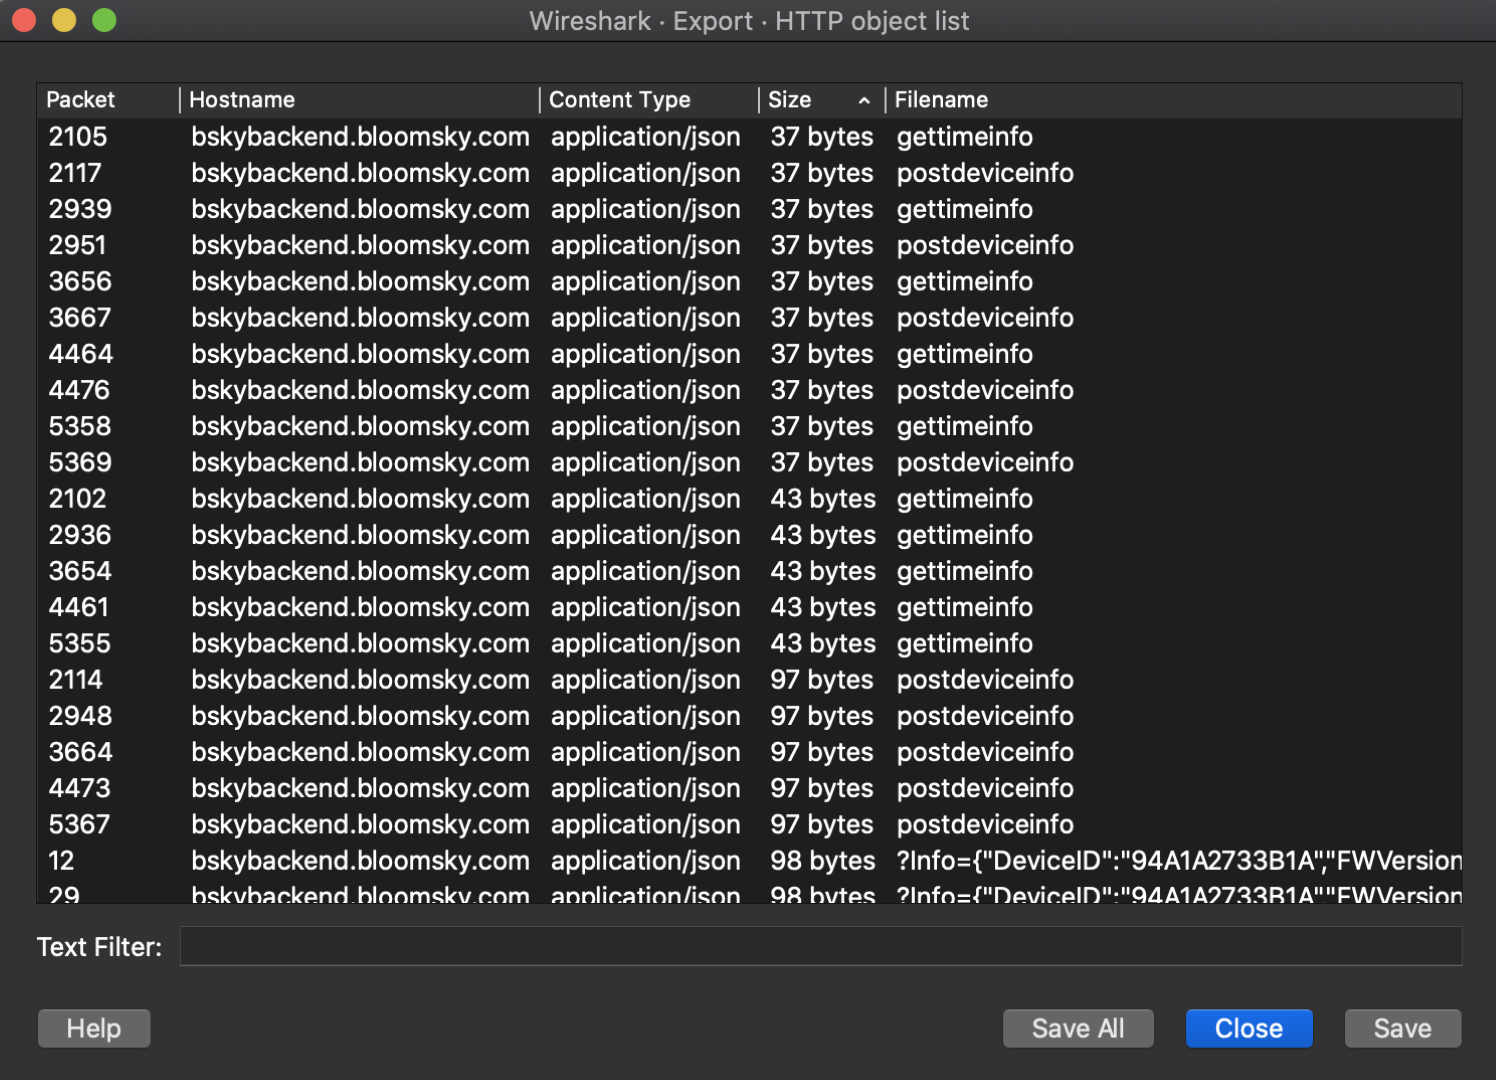Click the 98 bytes size of packet 12
1496x1080 pixels.
(823, 861)
